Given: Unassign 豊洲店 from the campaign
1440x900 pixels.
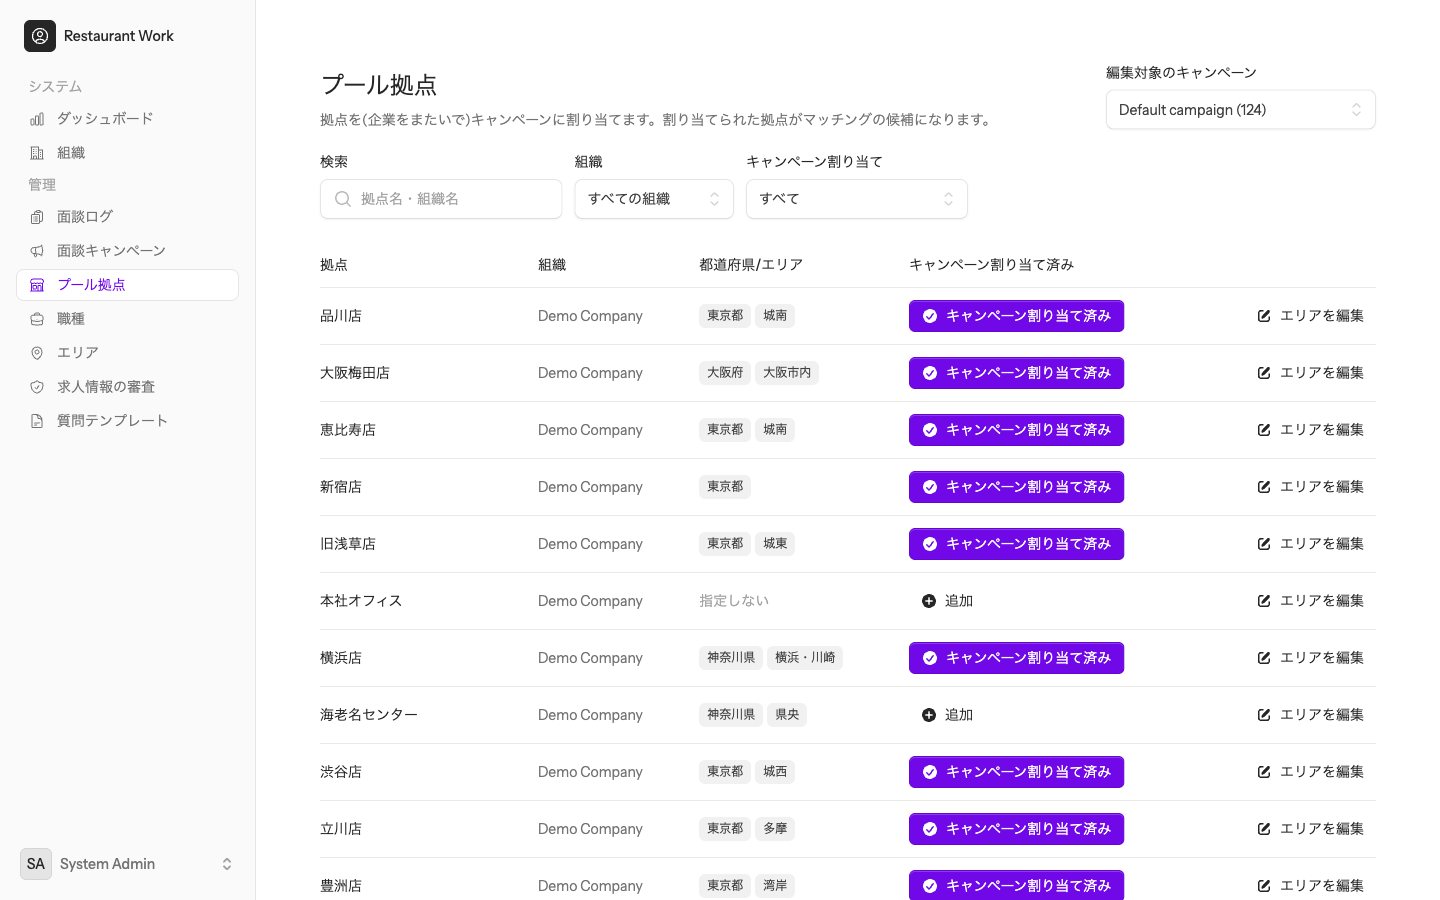Looking at the screenshot, I should pyautogui.click(x=1016, y=885).
